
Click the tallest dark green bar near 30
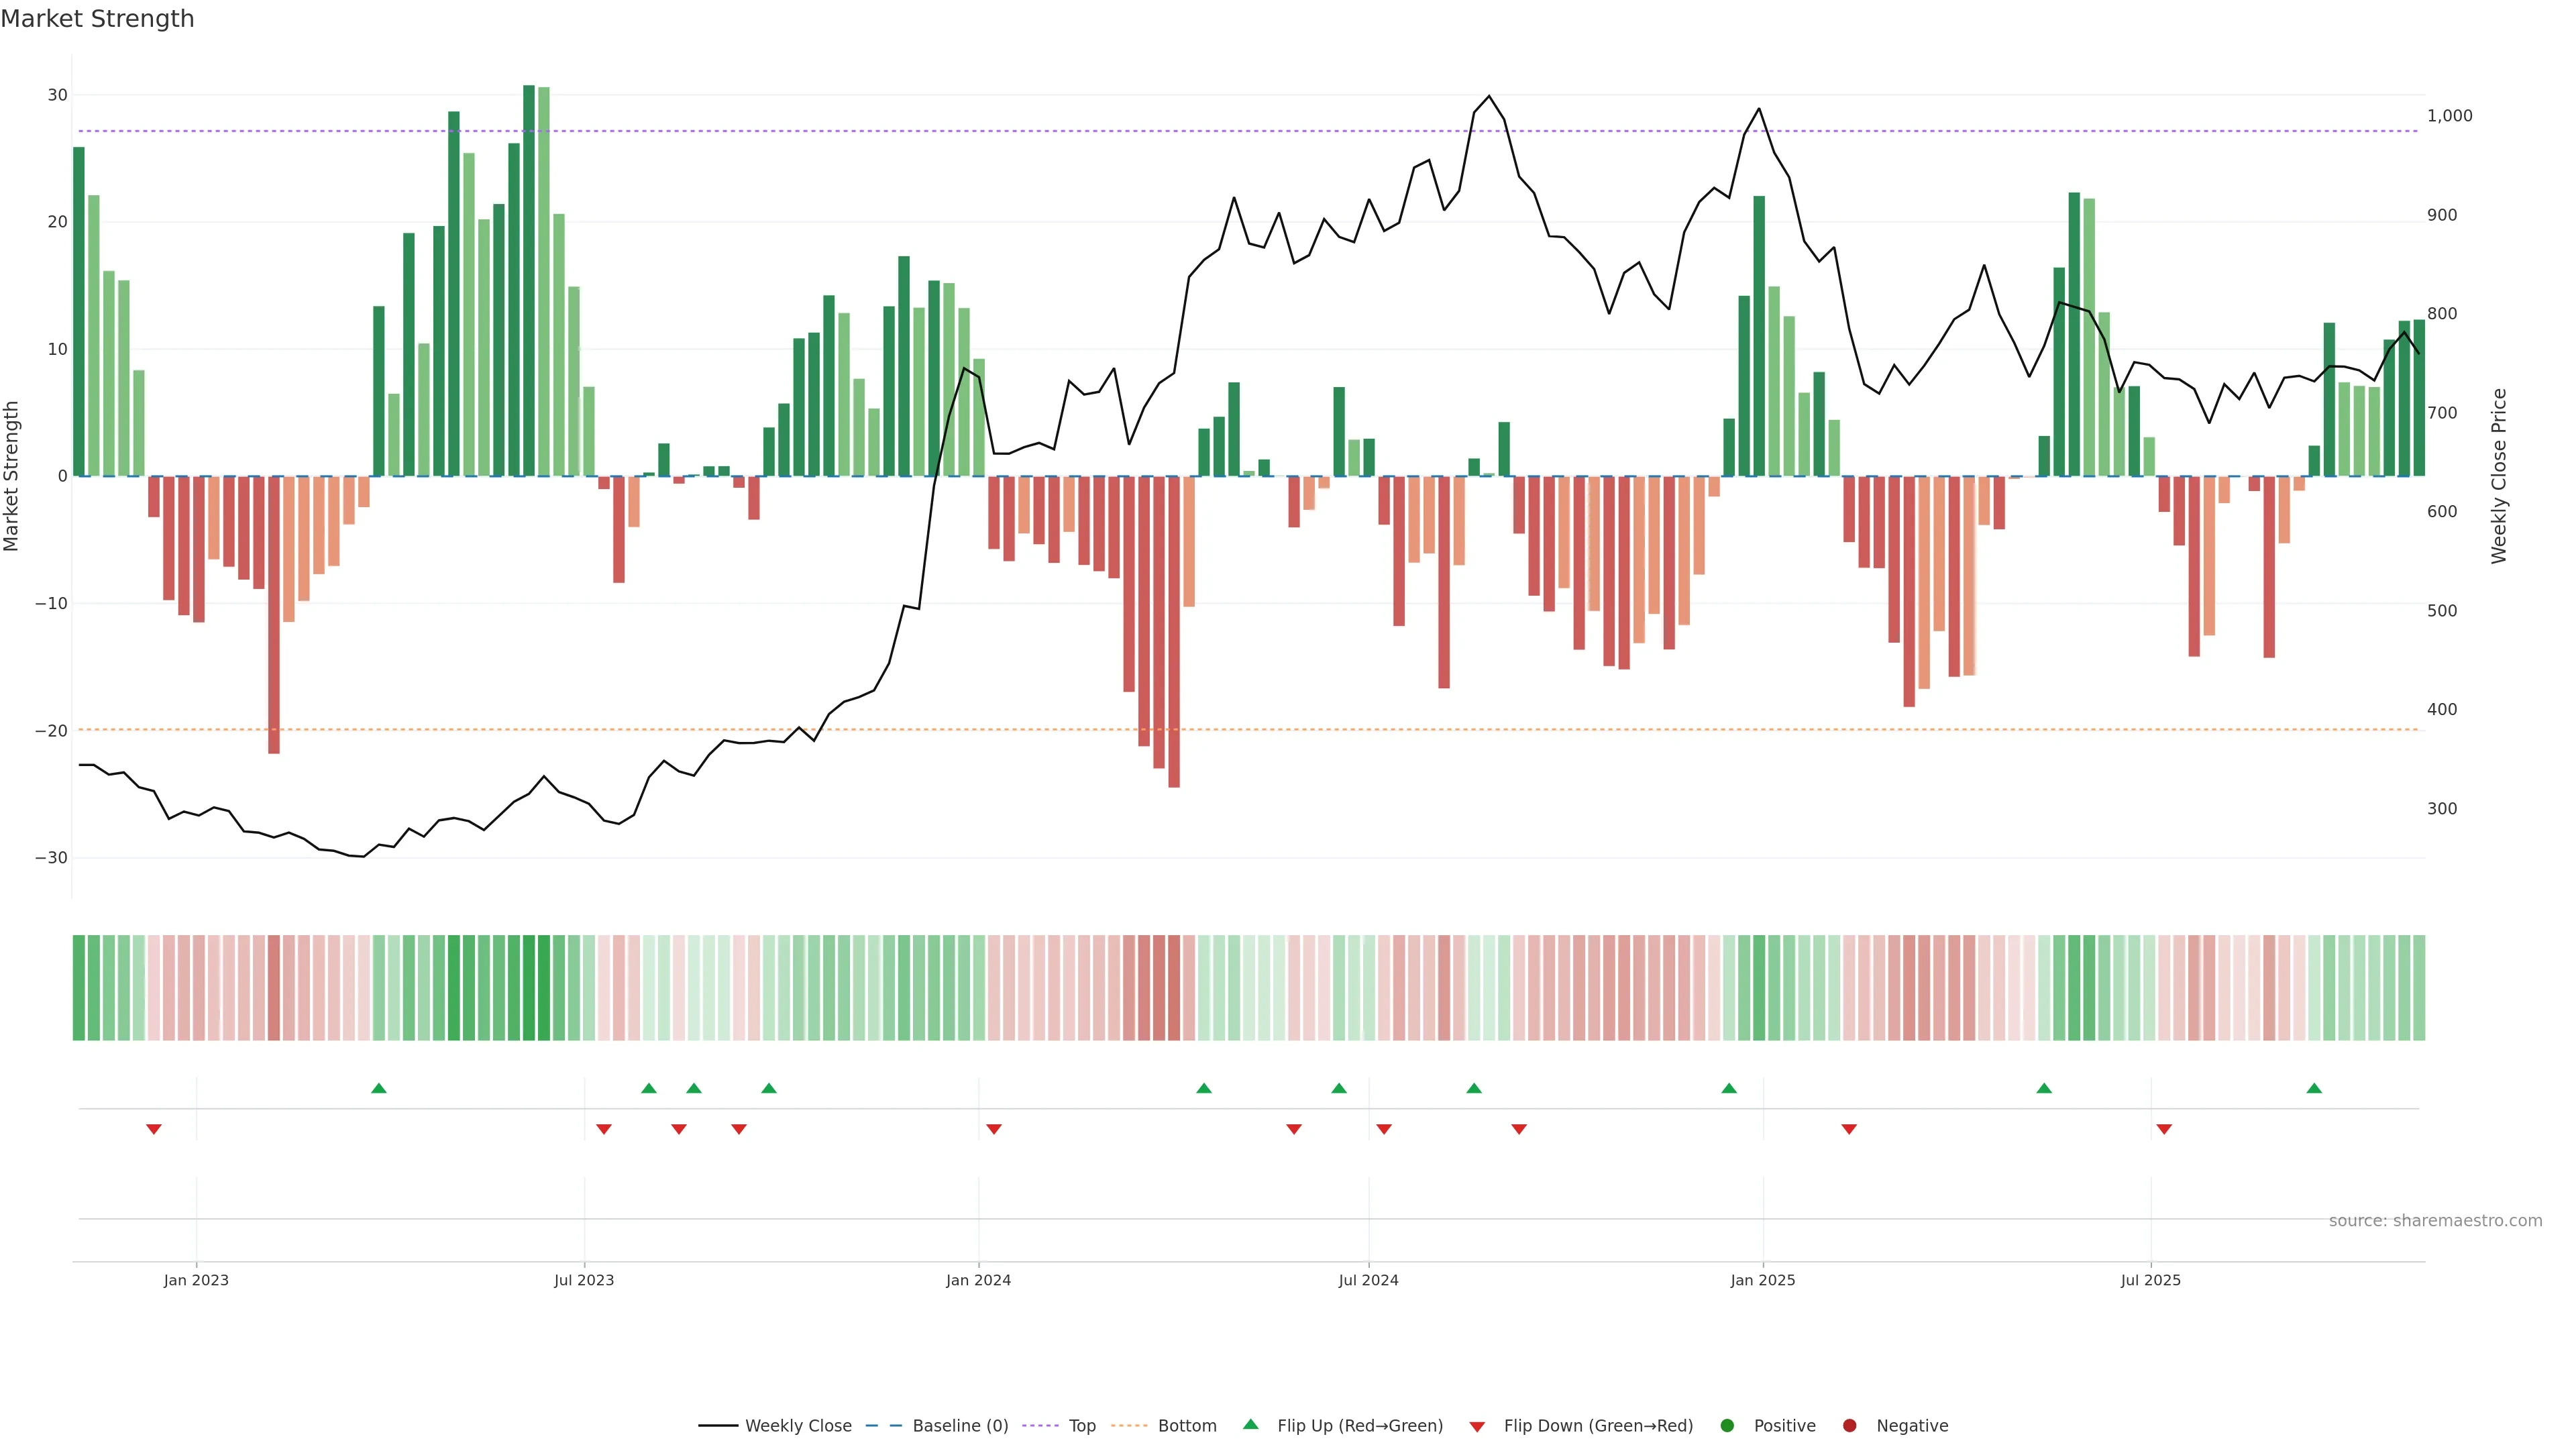click(x=529, y=280)
